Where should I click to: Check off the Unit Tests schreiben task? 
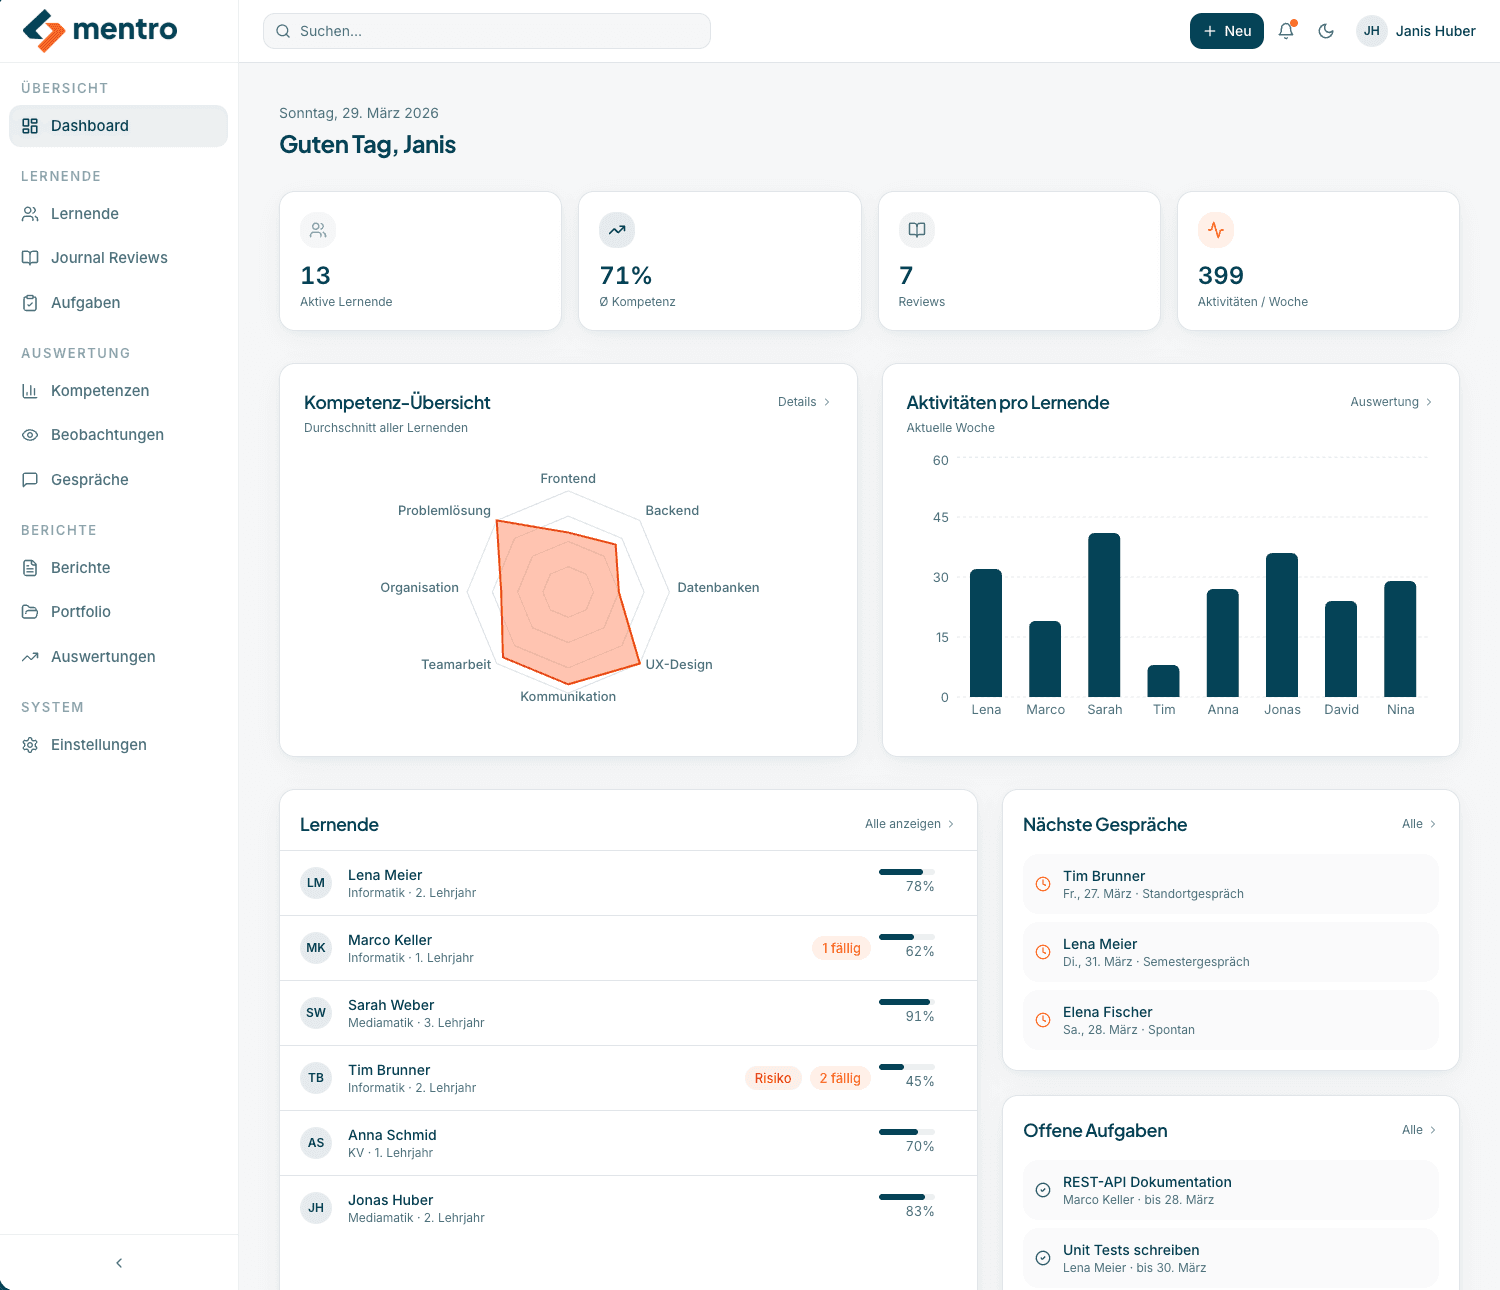click(x=1042, y=1258)
